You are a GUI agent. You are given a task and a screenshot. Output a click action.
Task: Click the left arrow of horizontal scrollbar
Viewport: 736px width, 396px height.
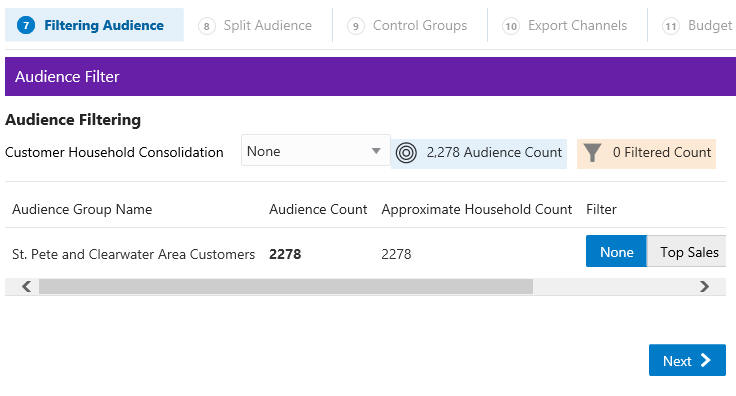pos(26,287)
